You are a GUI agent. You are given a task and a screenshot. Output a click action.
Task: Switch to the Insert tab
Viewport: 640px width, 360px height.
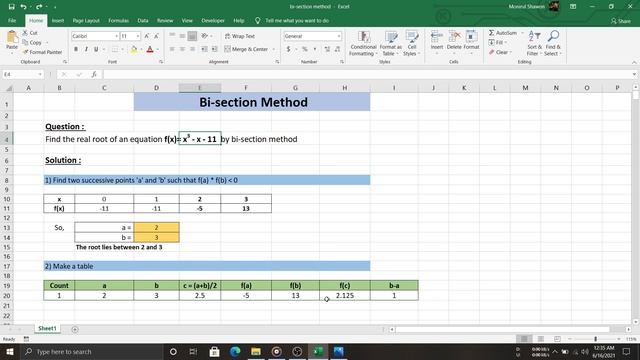(x=58, y=20)
